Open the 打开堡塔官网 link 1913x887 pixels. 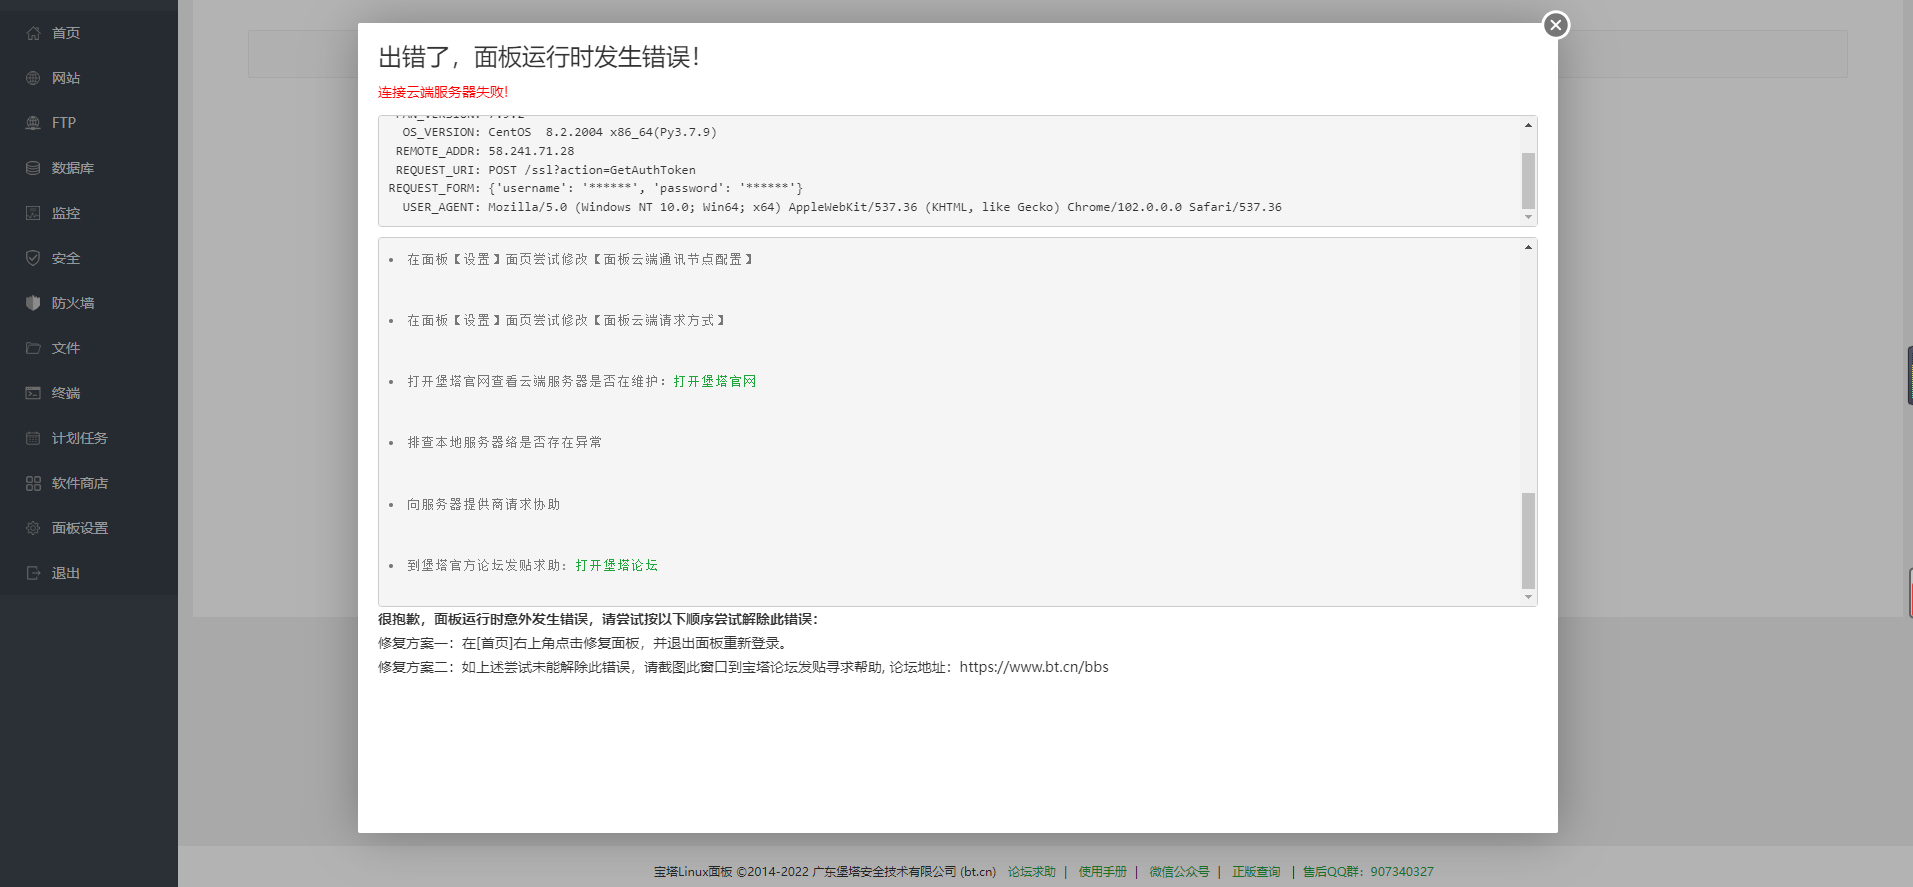coord(715,381)
